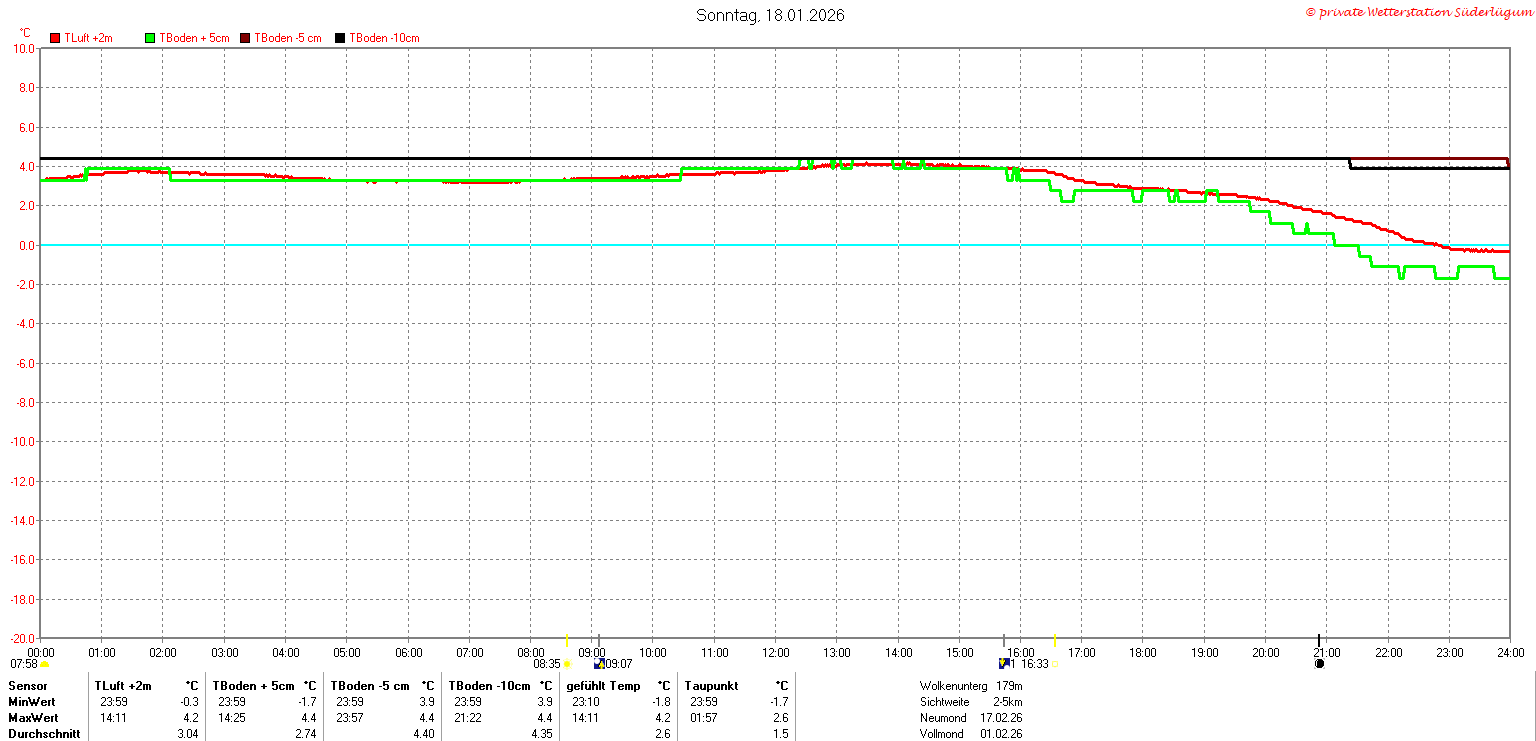Screen dimensions: 1536x741
Task: Click the pale sunset dot after 16:33
Action: pyautogui.click(x=1054, y=664)
